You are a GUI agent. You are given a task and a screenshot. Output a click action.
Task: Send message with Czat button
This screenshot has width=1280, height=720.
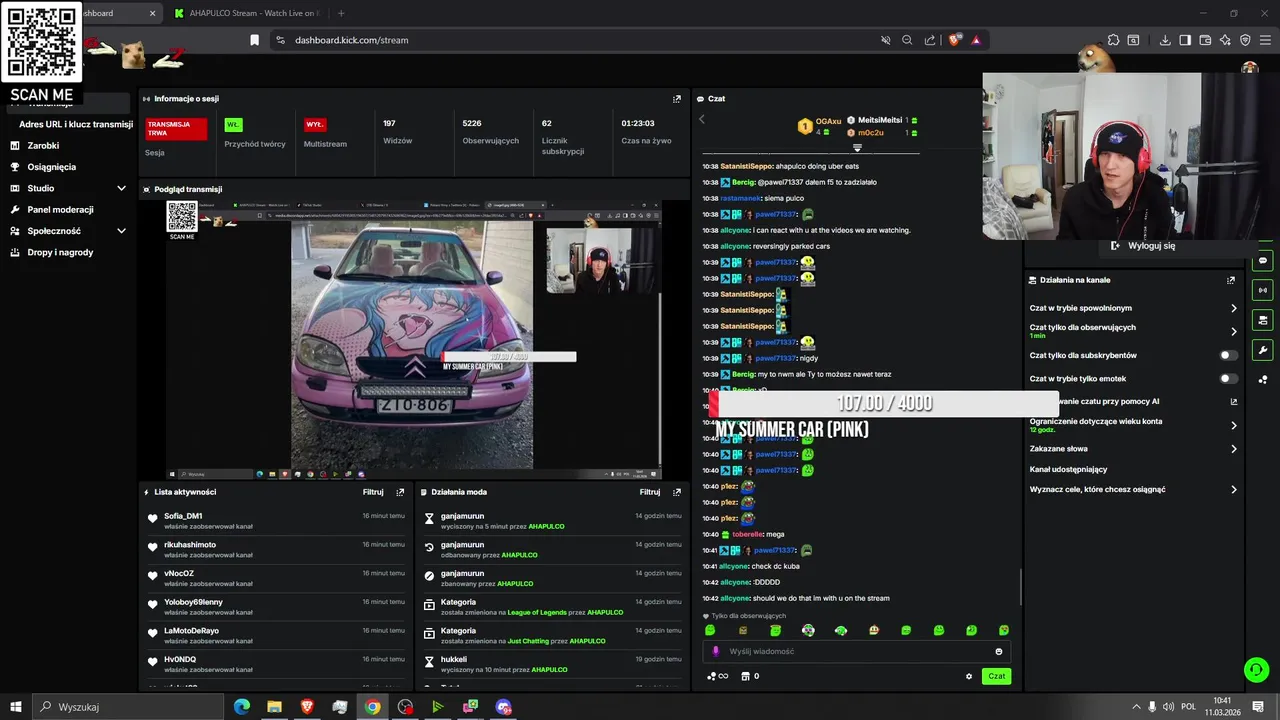point(997,676)
